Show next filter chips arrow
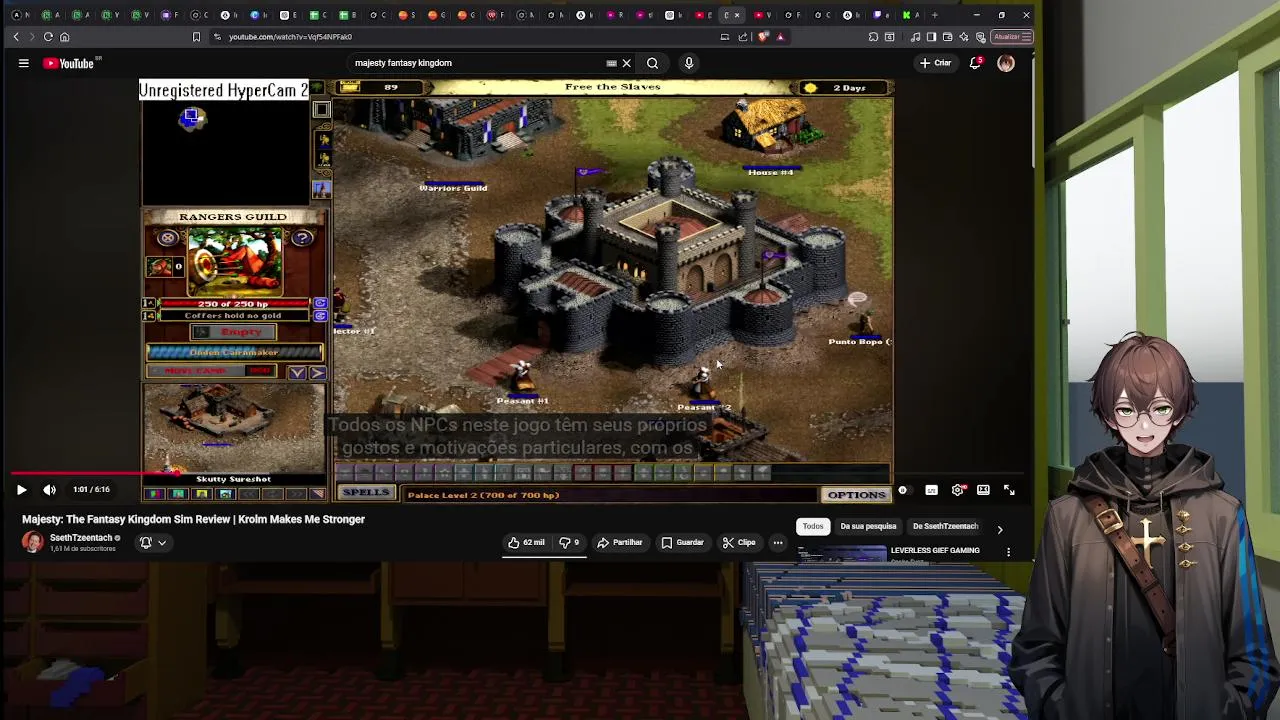 (x=1000, y=529)
